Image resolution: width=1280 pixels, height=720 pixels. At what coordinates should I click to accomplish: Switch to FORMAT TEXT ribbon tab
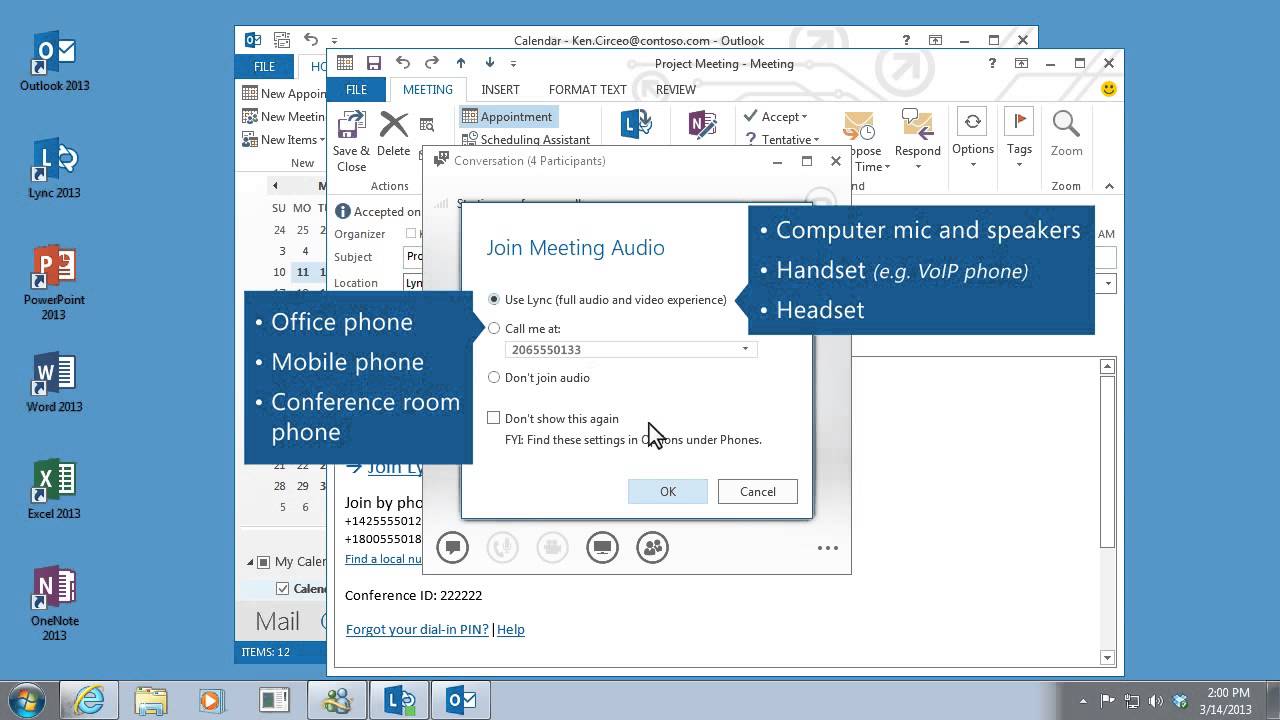coord(588,89)
